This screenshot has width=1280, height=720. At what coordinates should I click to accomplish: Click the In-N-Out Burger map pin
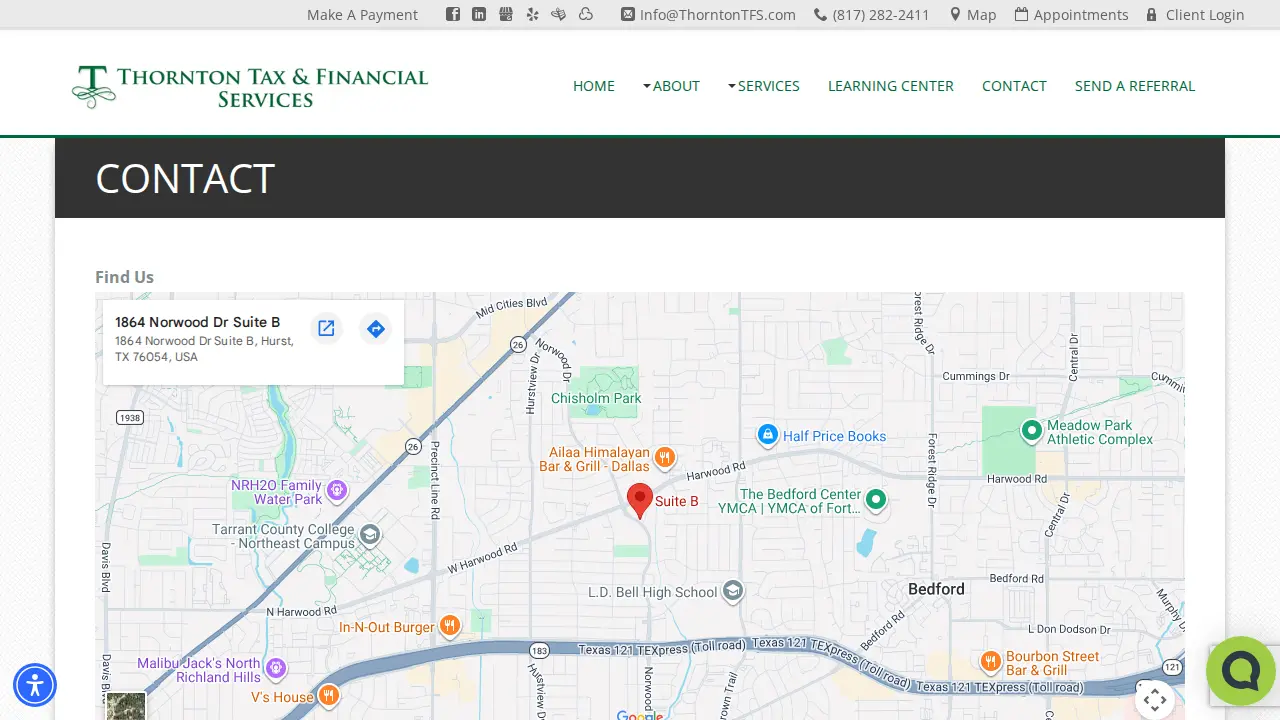[450, 626]
